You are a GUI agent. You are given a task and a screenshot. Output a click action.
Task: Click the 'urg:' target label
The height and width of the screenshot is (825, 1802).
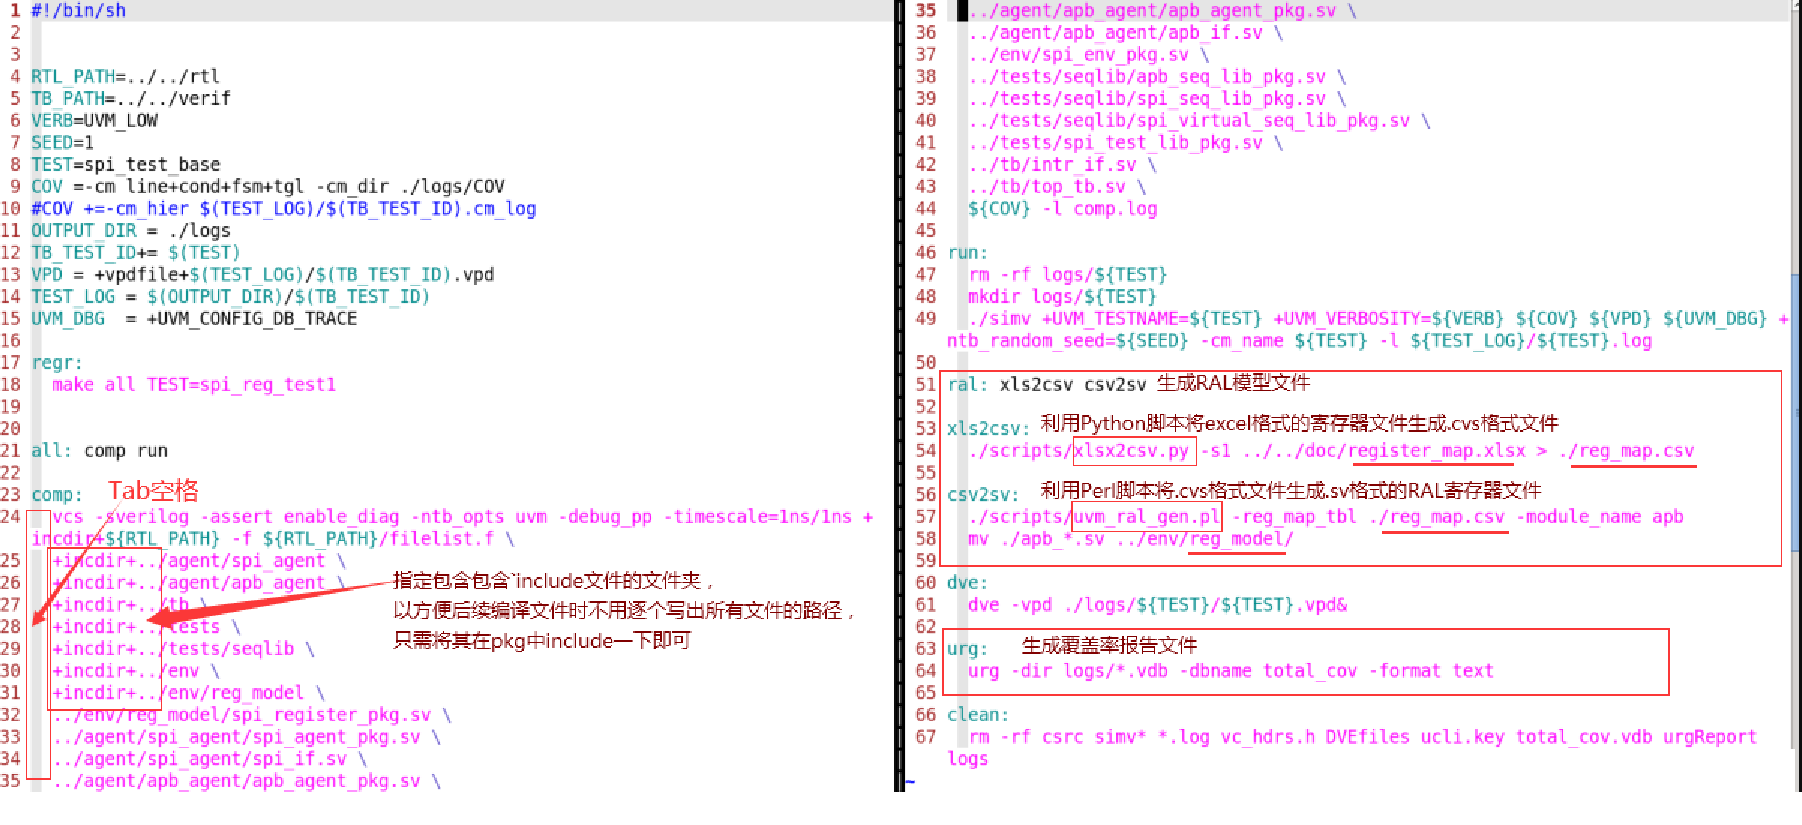(967, 648)
